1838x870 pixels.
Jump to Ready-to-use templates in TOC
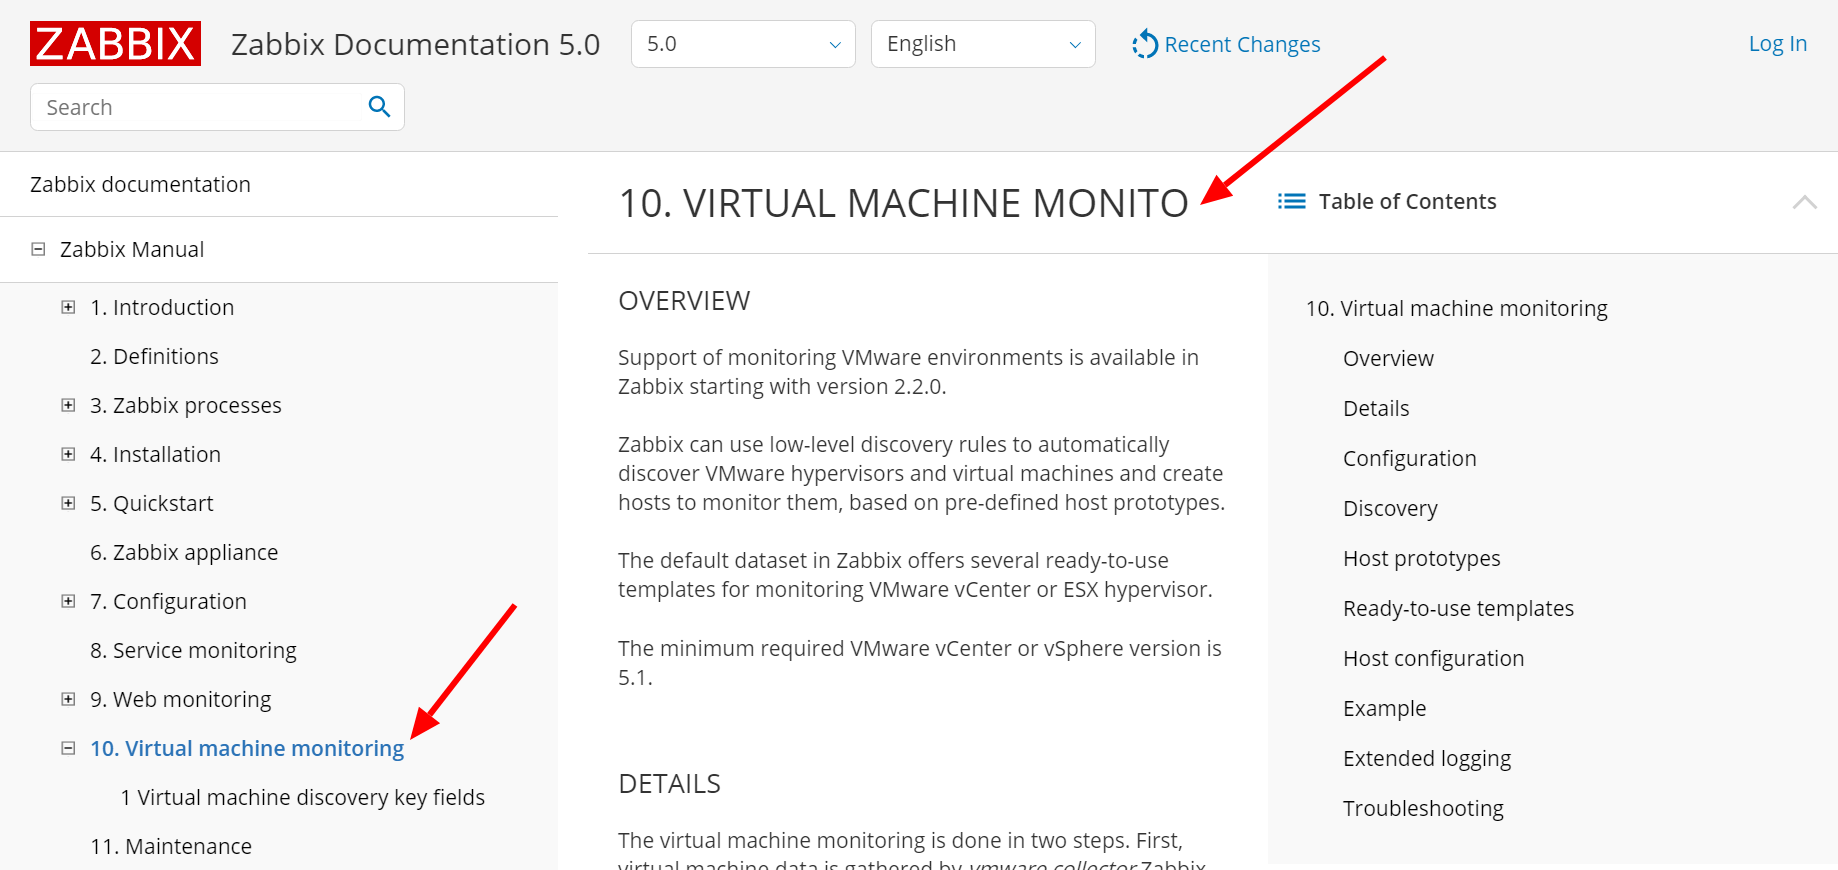pos(1458,608)
